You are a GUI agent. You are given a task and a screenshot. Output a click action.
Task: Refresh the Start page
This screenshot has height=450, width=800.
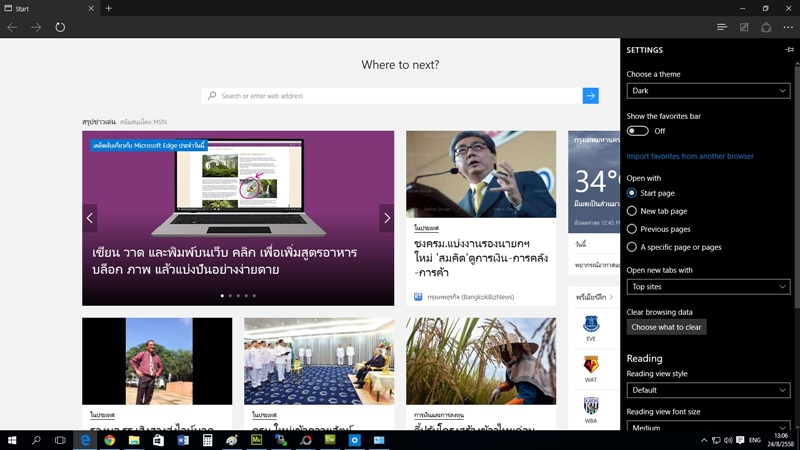60,27
